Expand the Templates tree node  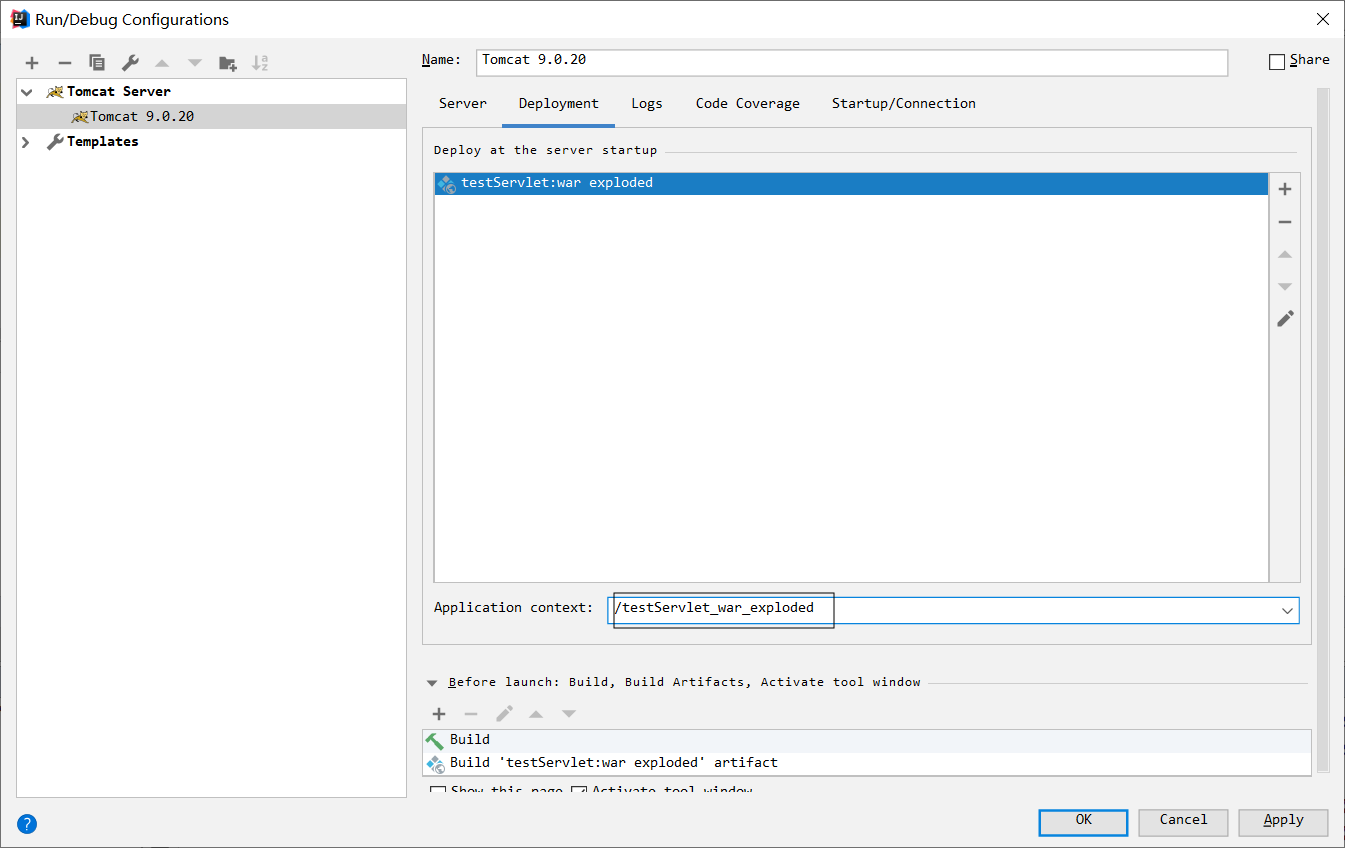click(x=27, y=142)
